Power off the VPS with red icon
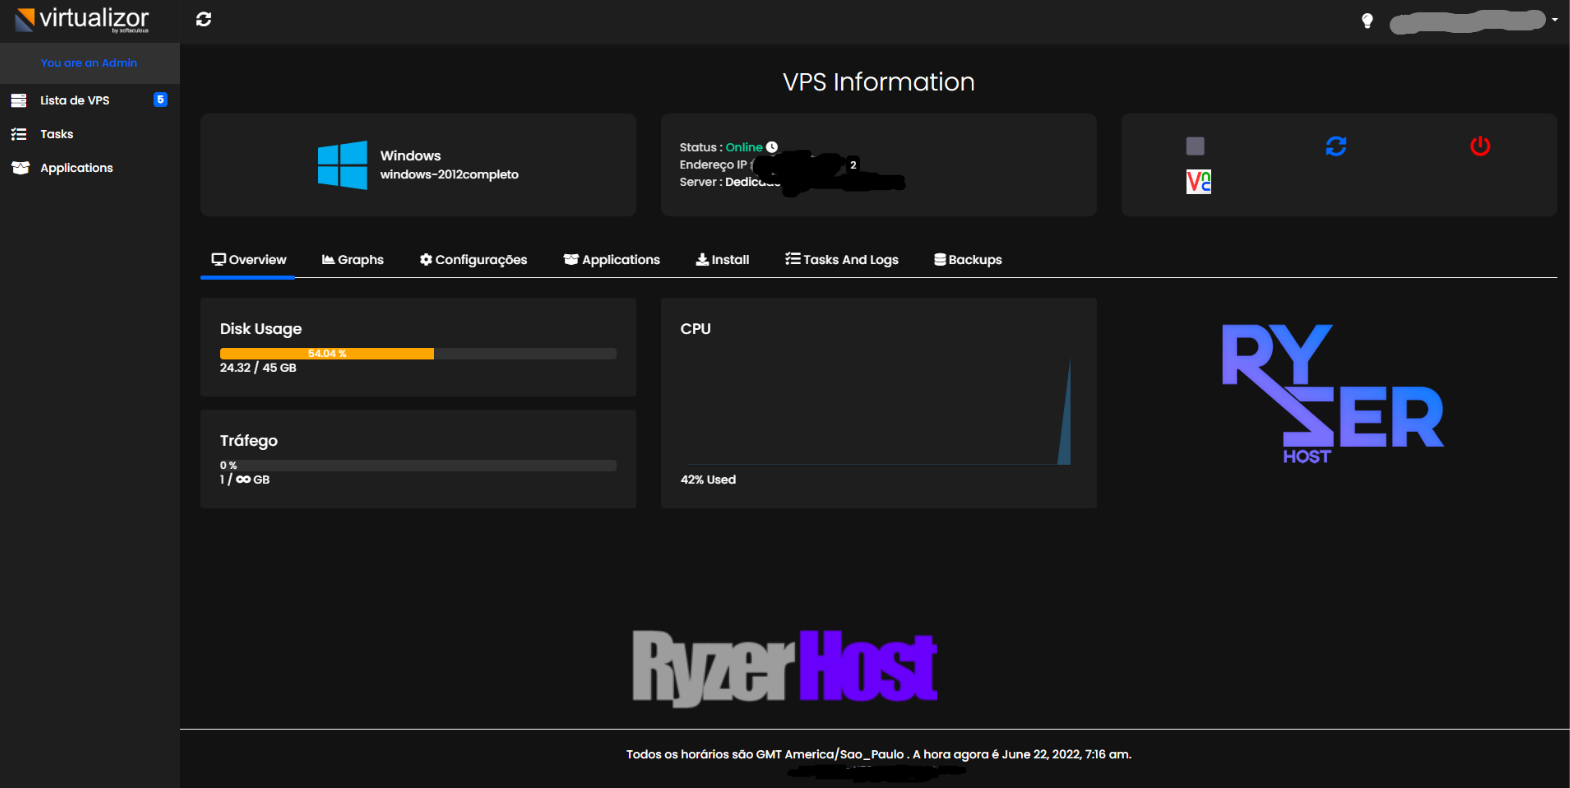 tap(1480, 146)
